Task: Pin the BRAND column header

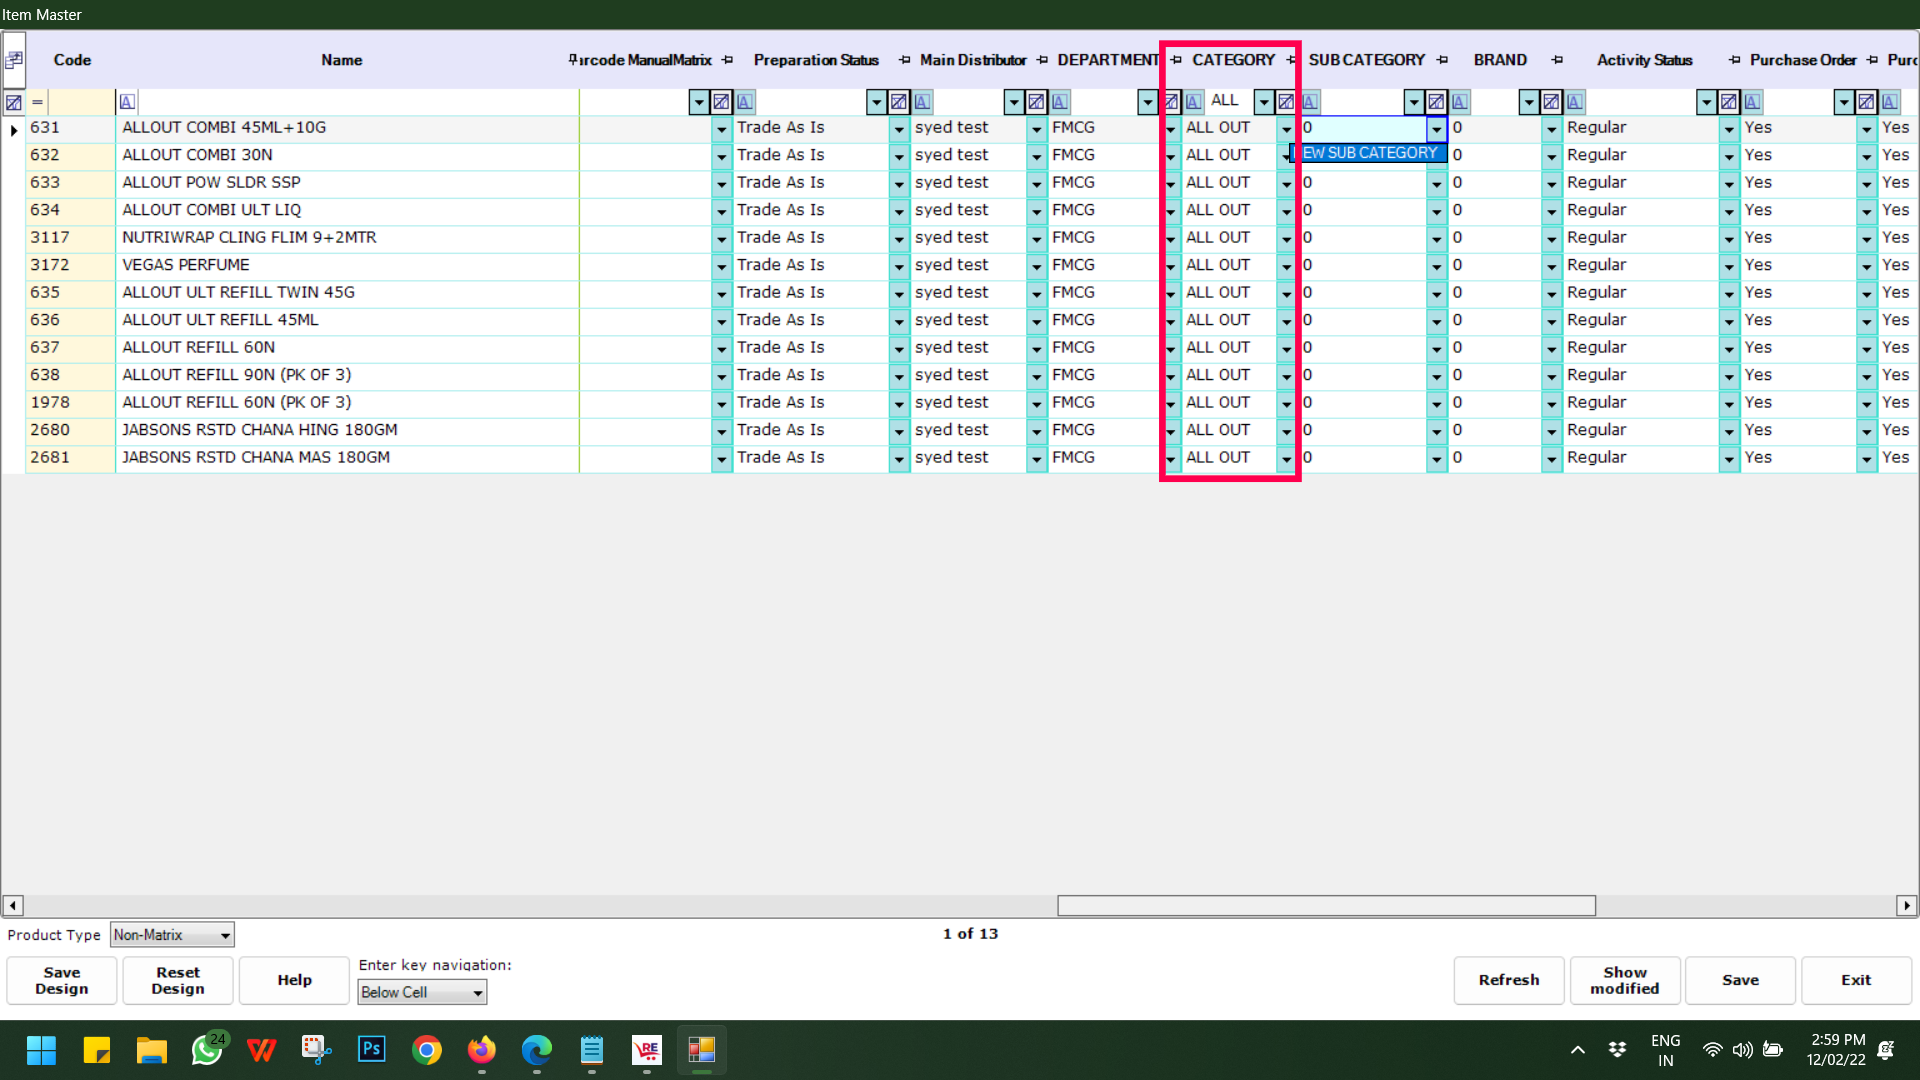Action: 1557,60
